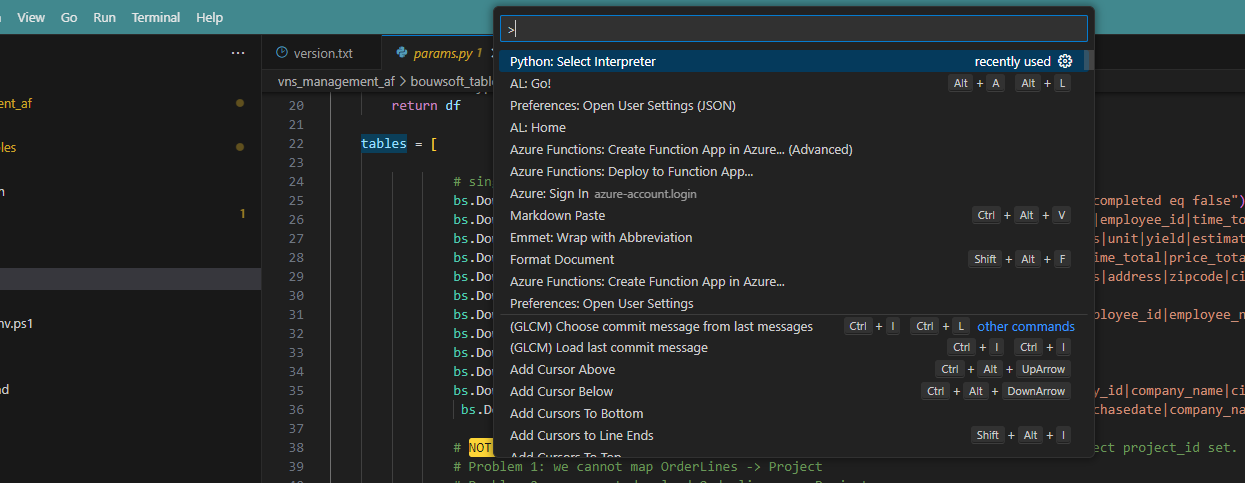
Task: Open the sidebar more actions ellipsis
Action: [x=238, y=53]
